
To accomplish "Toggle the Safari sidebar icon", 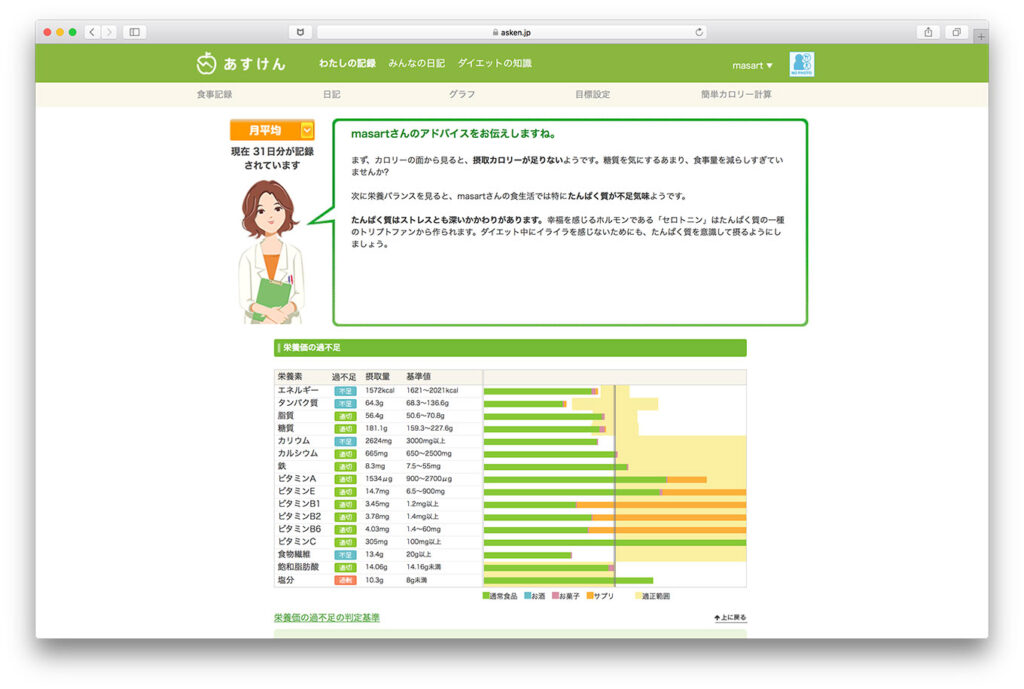I will (x=134, y=32).
